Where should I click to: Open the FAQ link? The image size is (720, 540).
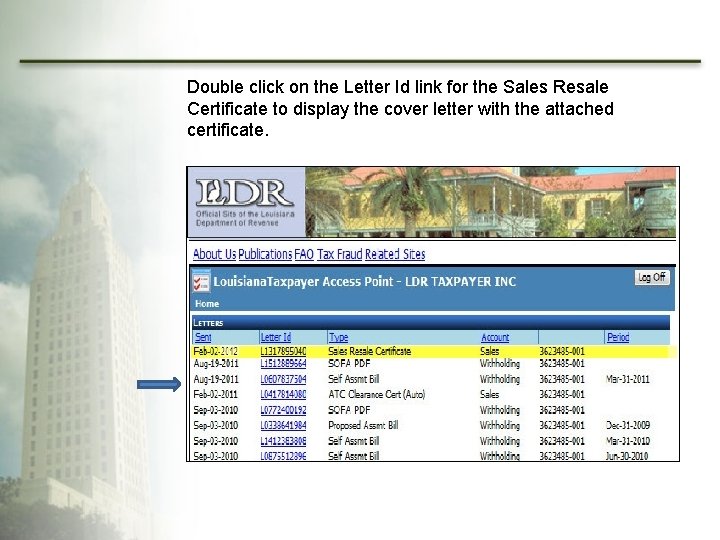point(304,254)
